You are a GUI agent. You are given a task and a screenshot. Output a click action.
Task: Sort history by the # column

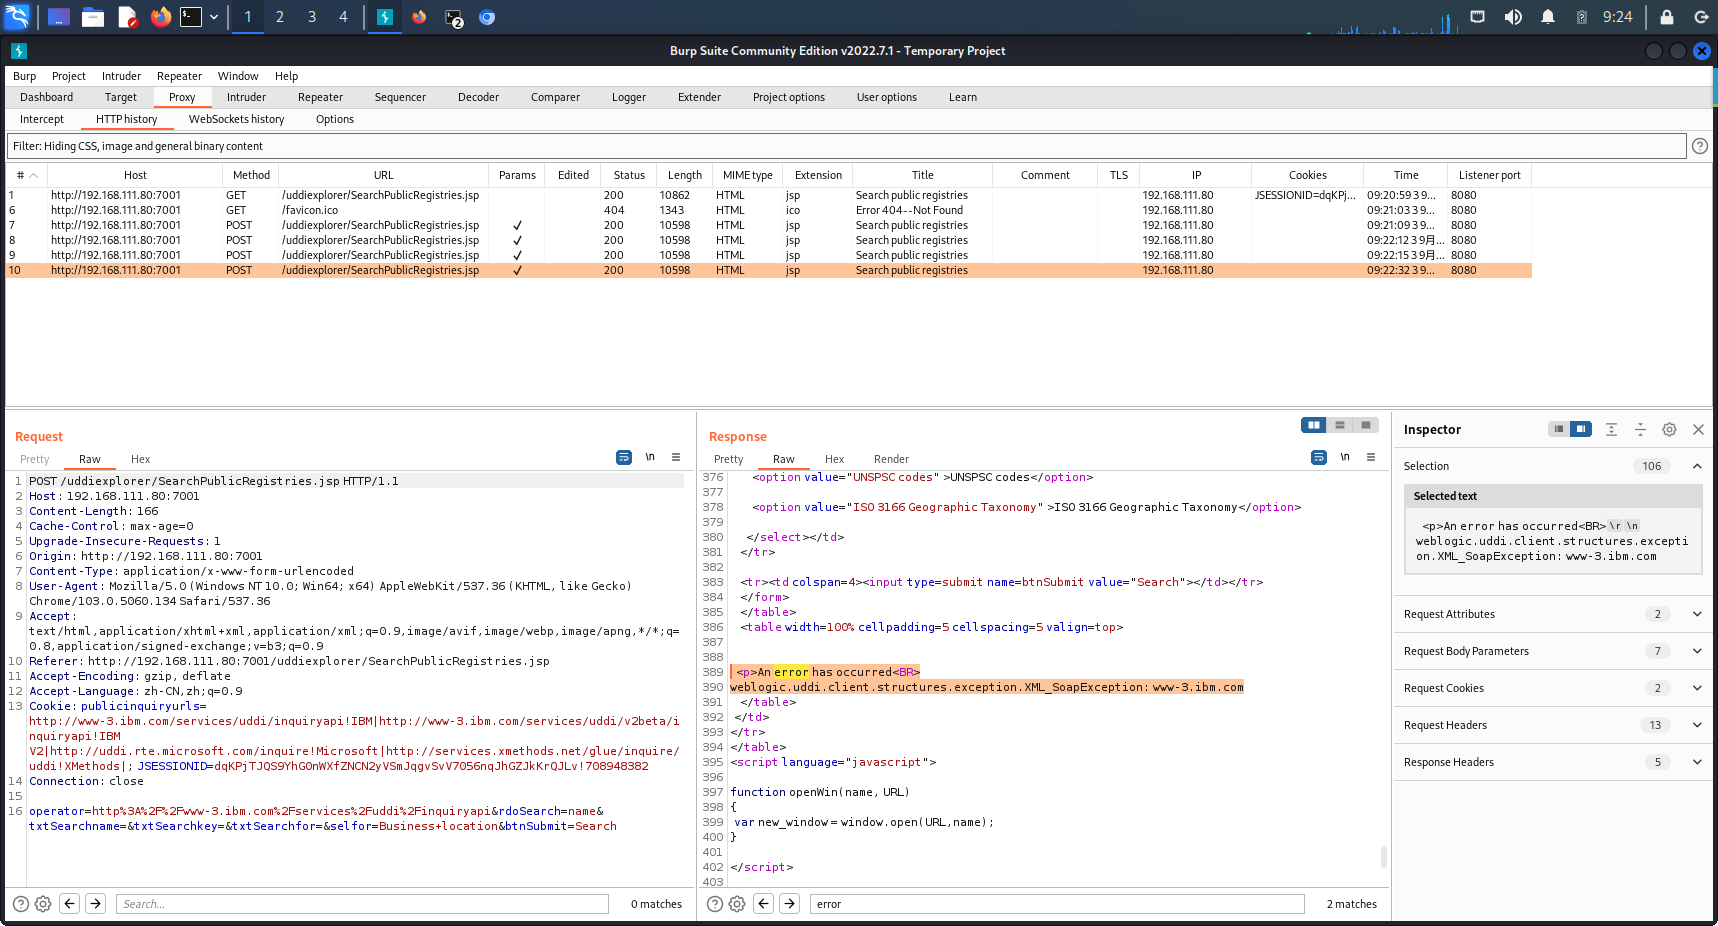pos(27,175)
